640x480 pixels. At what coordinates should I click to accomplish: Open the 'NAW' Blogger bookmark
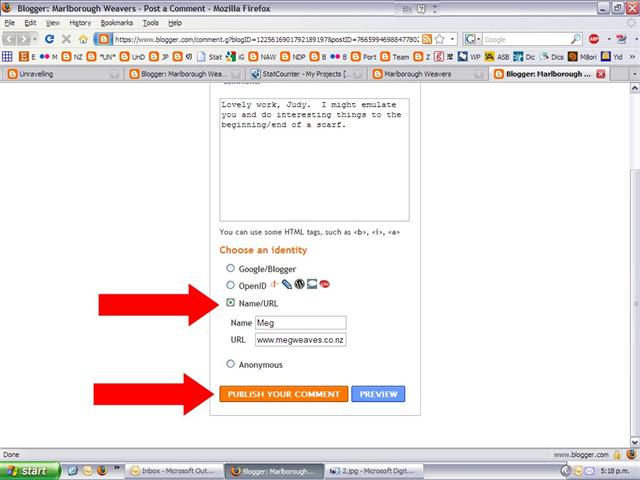tap(262, 57)
